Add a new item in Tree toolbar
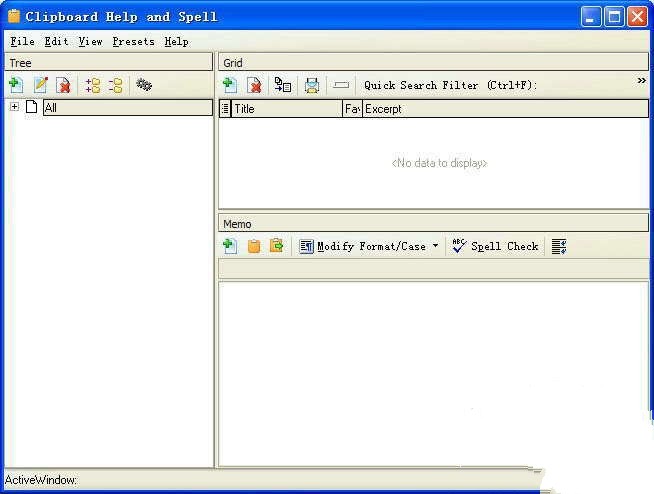The width and height of the screenshot is (654, 494). pyautogui.click(x=16, y=85)
